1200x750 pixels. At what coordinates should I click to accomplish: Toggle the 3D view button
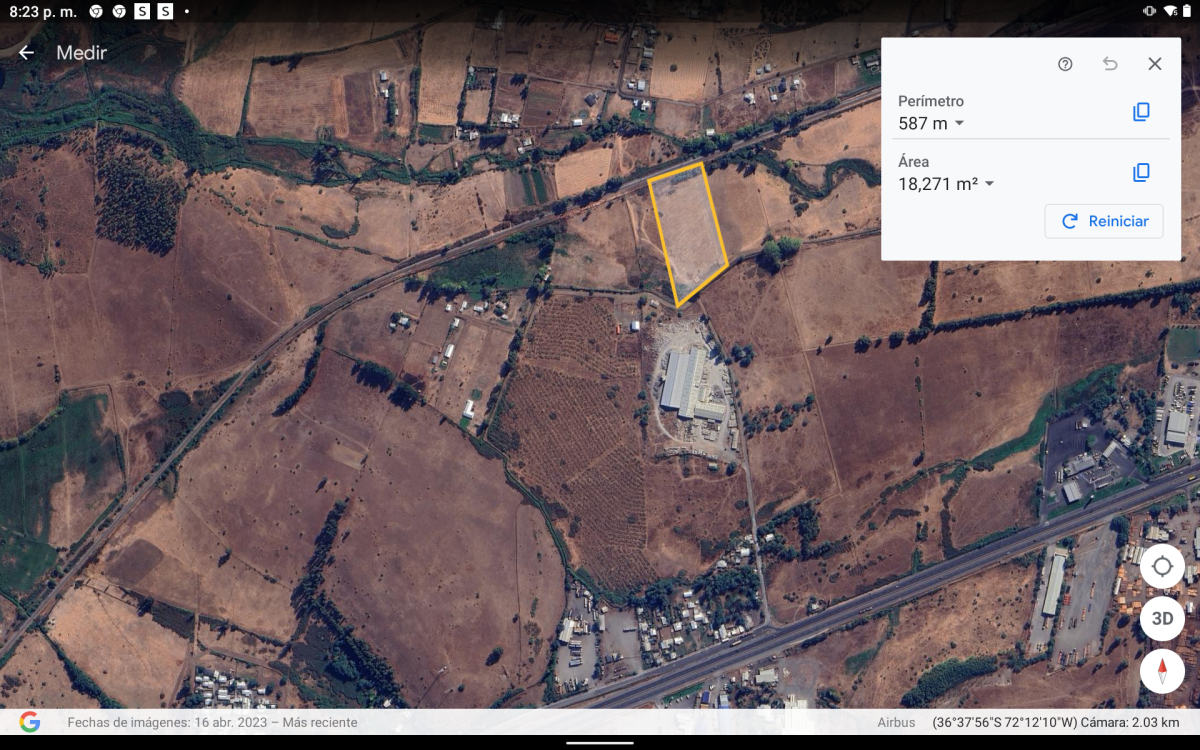point(1162,619)
